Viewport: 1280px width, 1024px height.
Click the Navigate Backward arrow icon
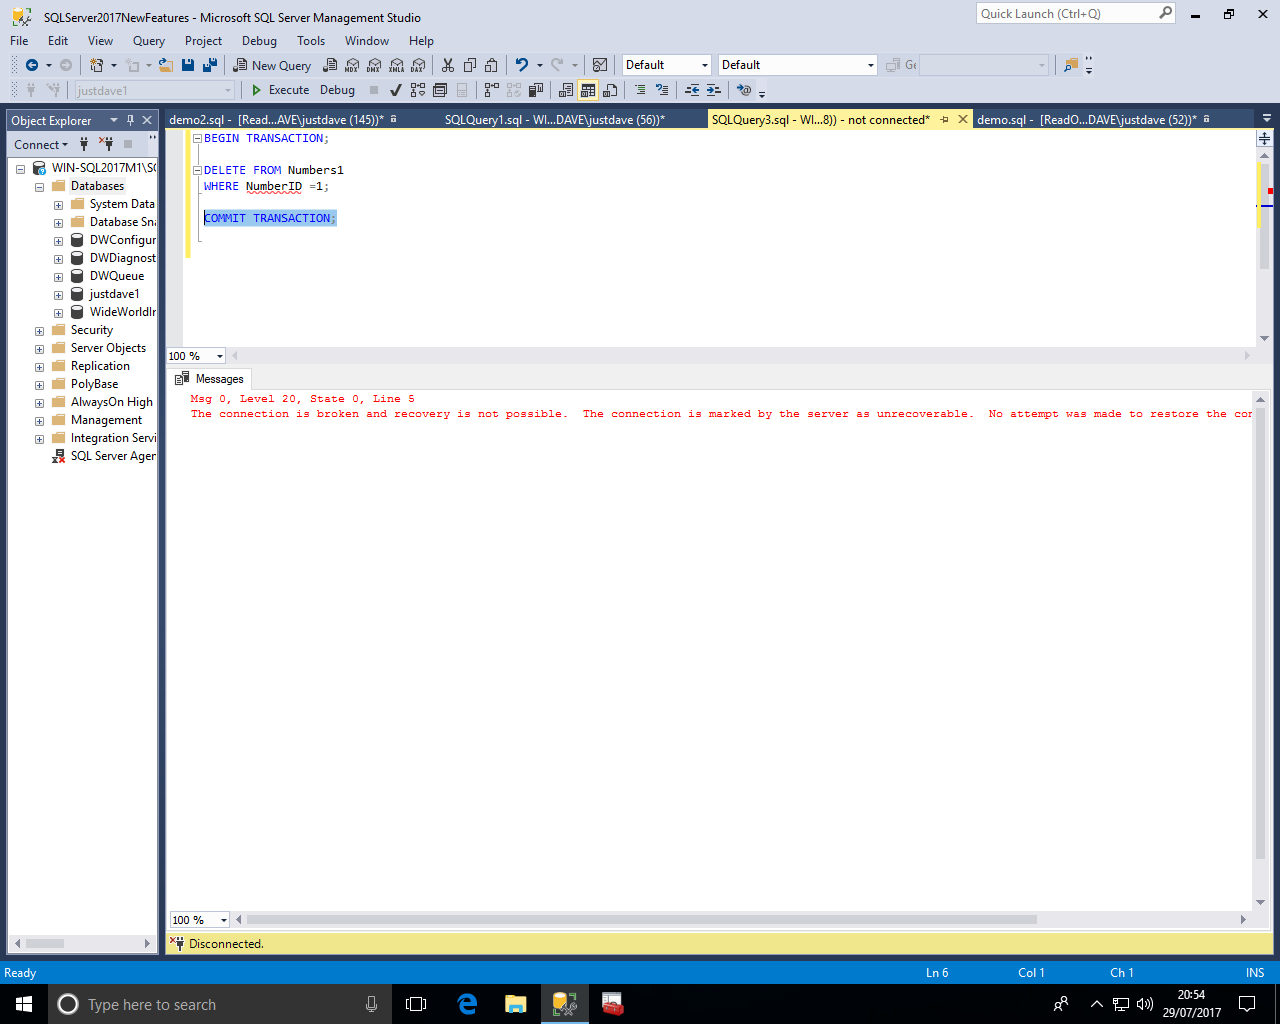click(32, 65)
